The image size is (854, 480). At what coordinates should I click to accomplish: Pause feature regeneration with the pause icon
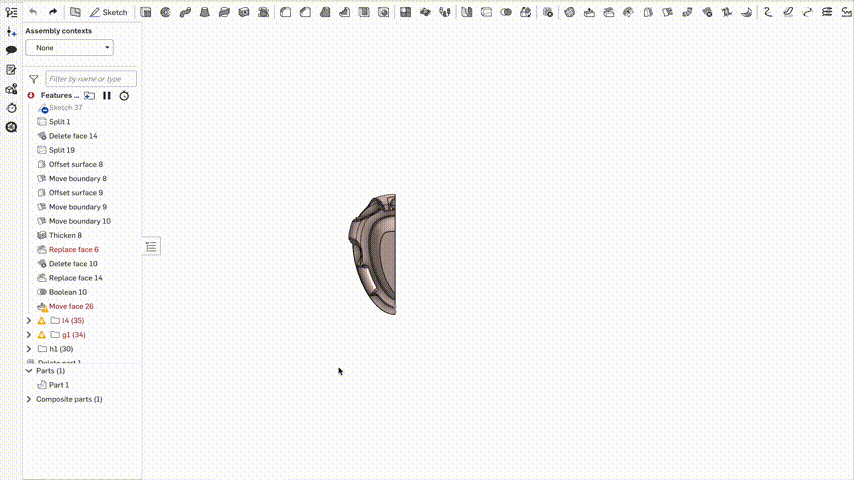(x=107, y=95)
